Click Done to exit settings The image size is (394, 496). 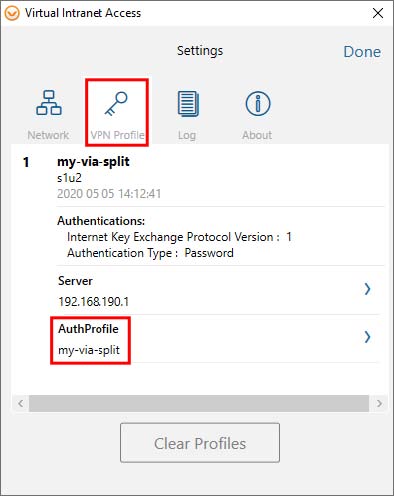(362, 52)
